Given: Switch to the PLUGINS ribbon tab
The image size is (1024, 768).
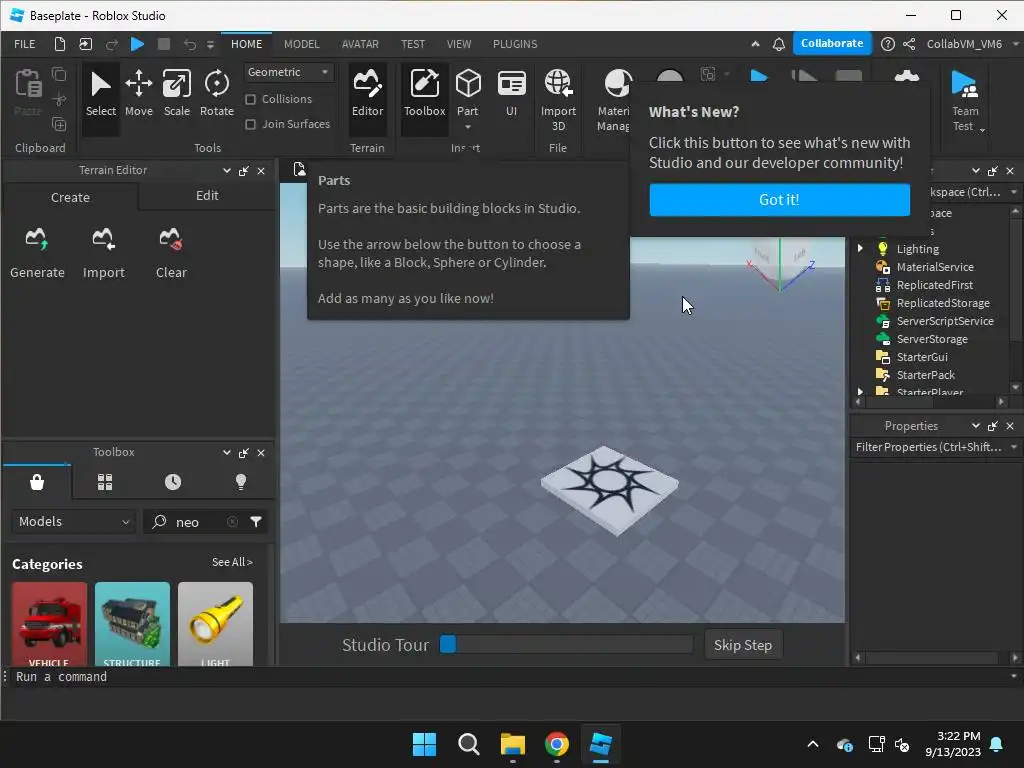Looking at the screenshot, I should click(515, 44).
